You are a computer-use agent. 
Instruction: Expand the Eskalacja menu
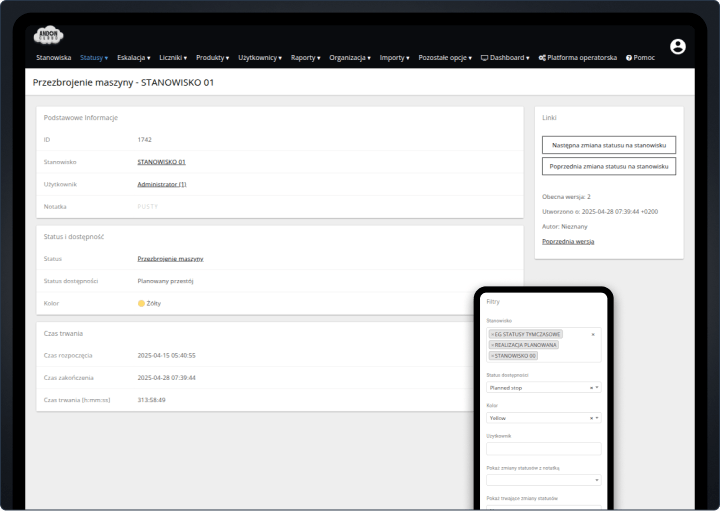[x=134, y=58]
